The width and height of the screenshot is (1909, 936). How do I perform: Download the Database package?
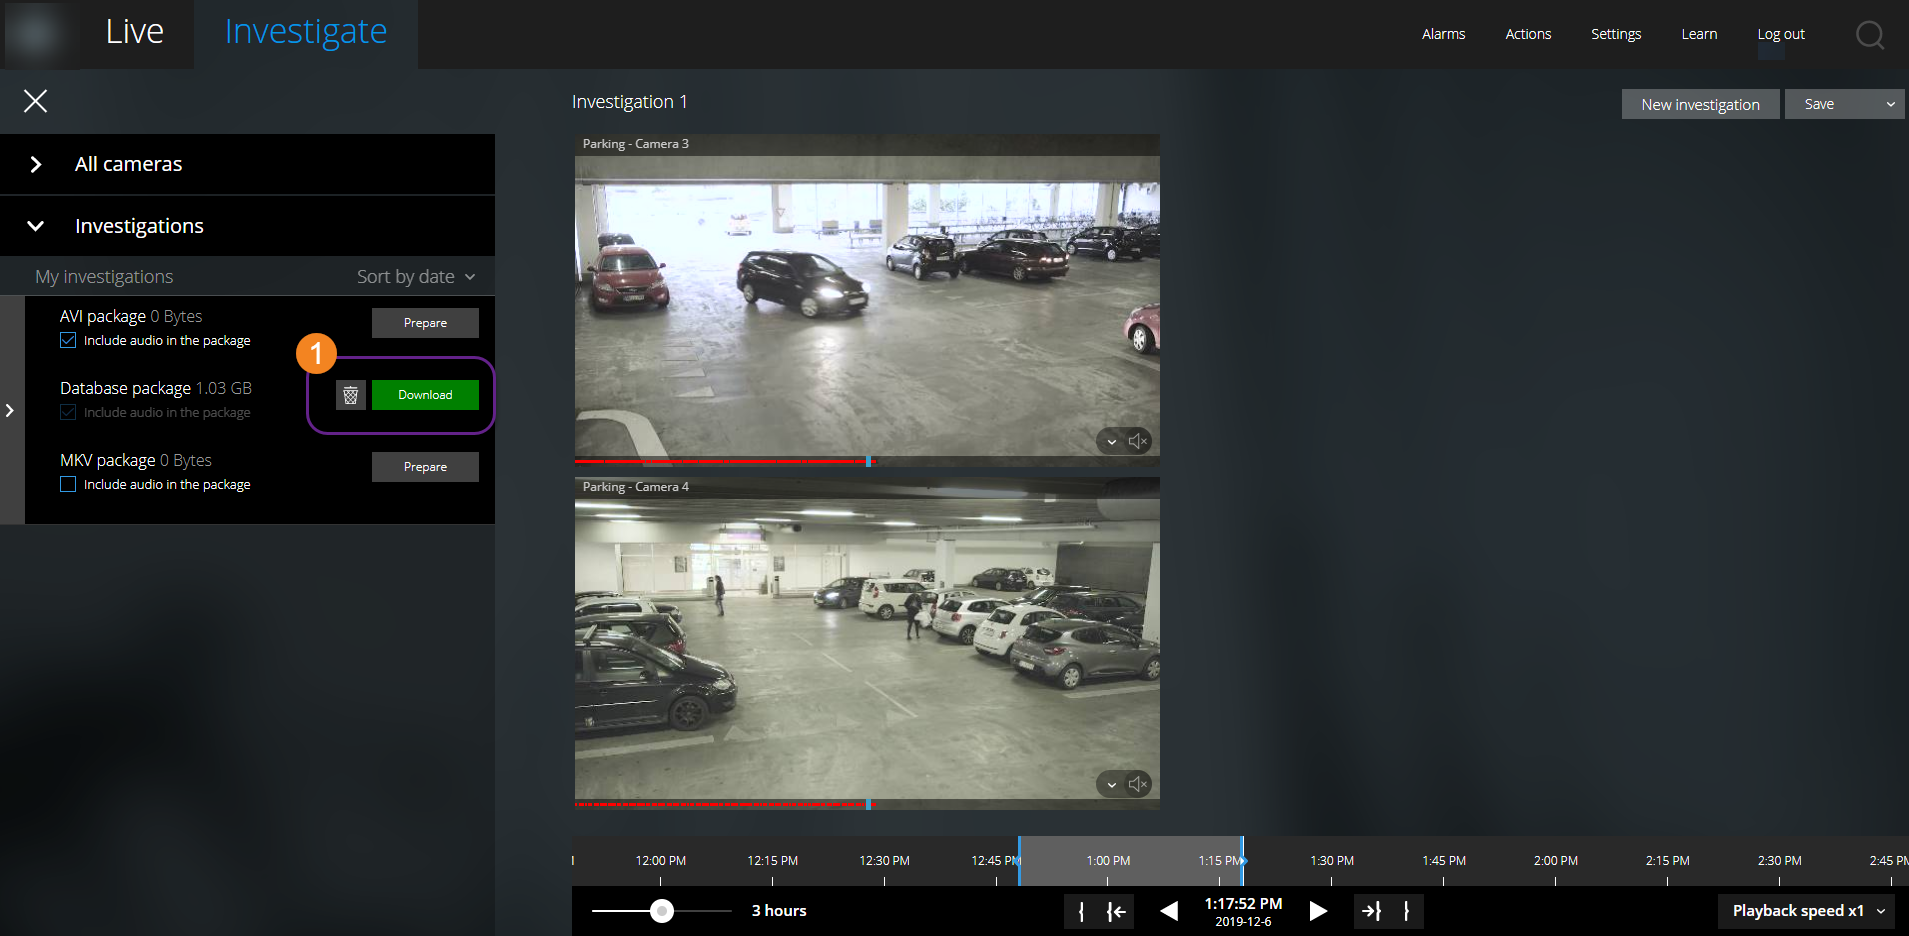[x=425, y=395]
